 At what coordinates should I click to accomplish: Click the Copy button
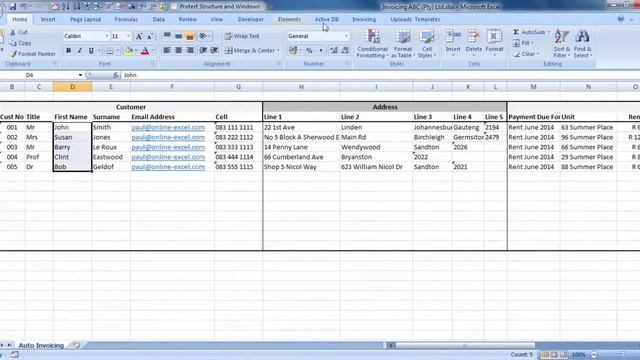[x=20, y=43]
